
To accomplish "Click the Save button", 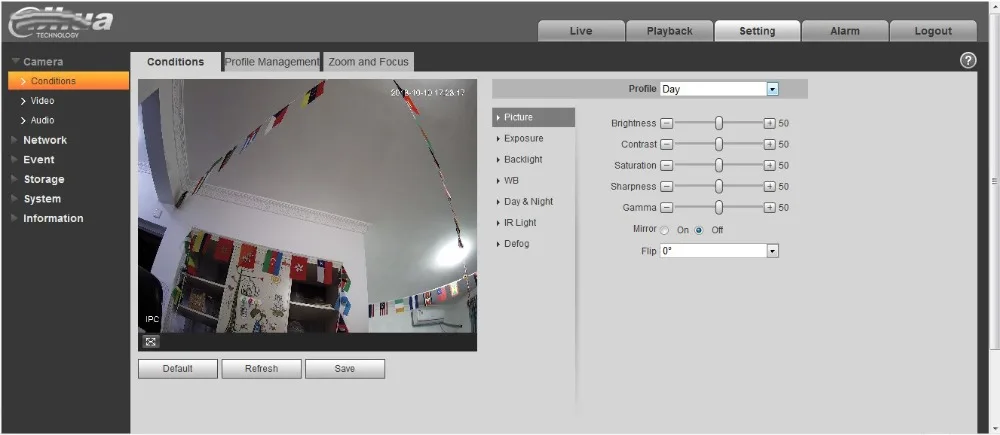I will pyautogui.click(x=345, y=369).
